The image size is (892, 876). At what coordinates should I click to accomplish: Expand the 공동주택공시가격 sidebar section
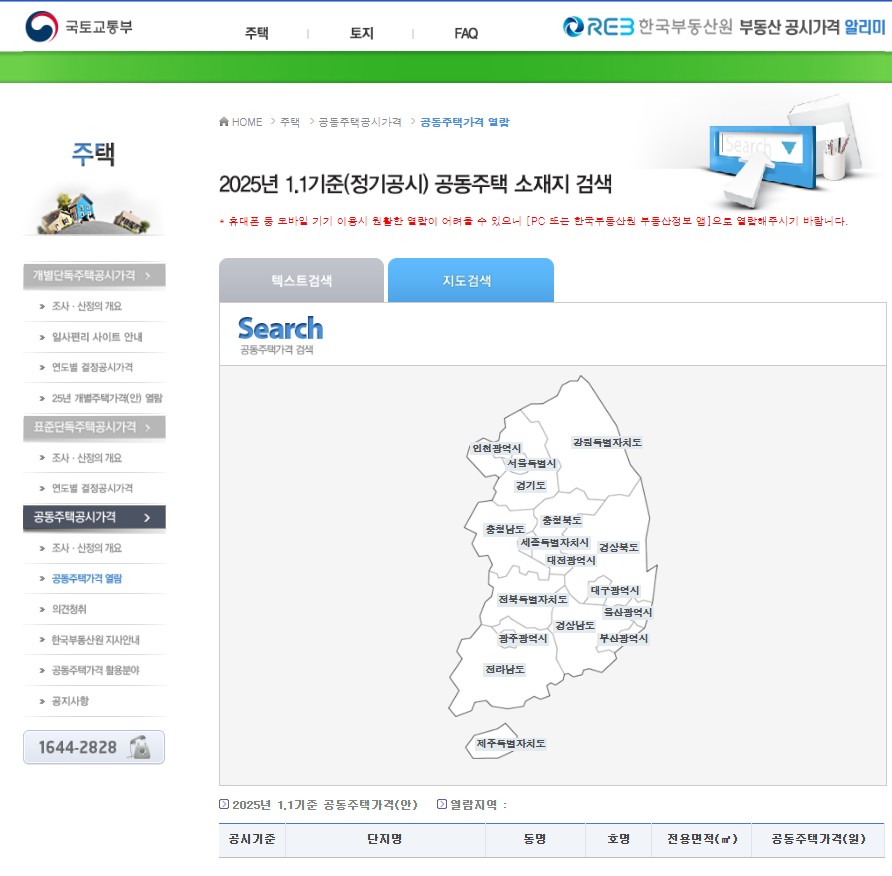[x=93, y=518]
